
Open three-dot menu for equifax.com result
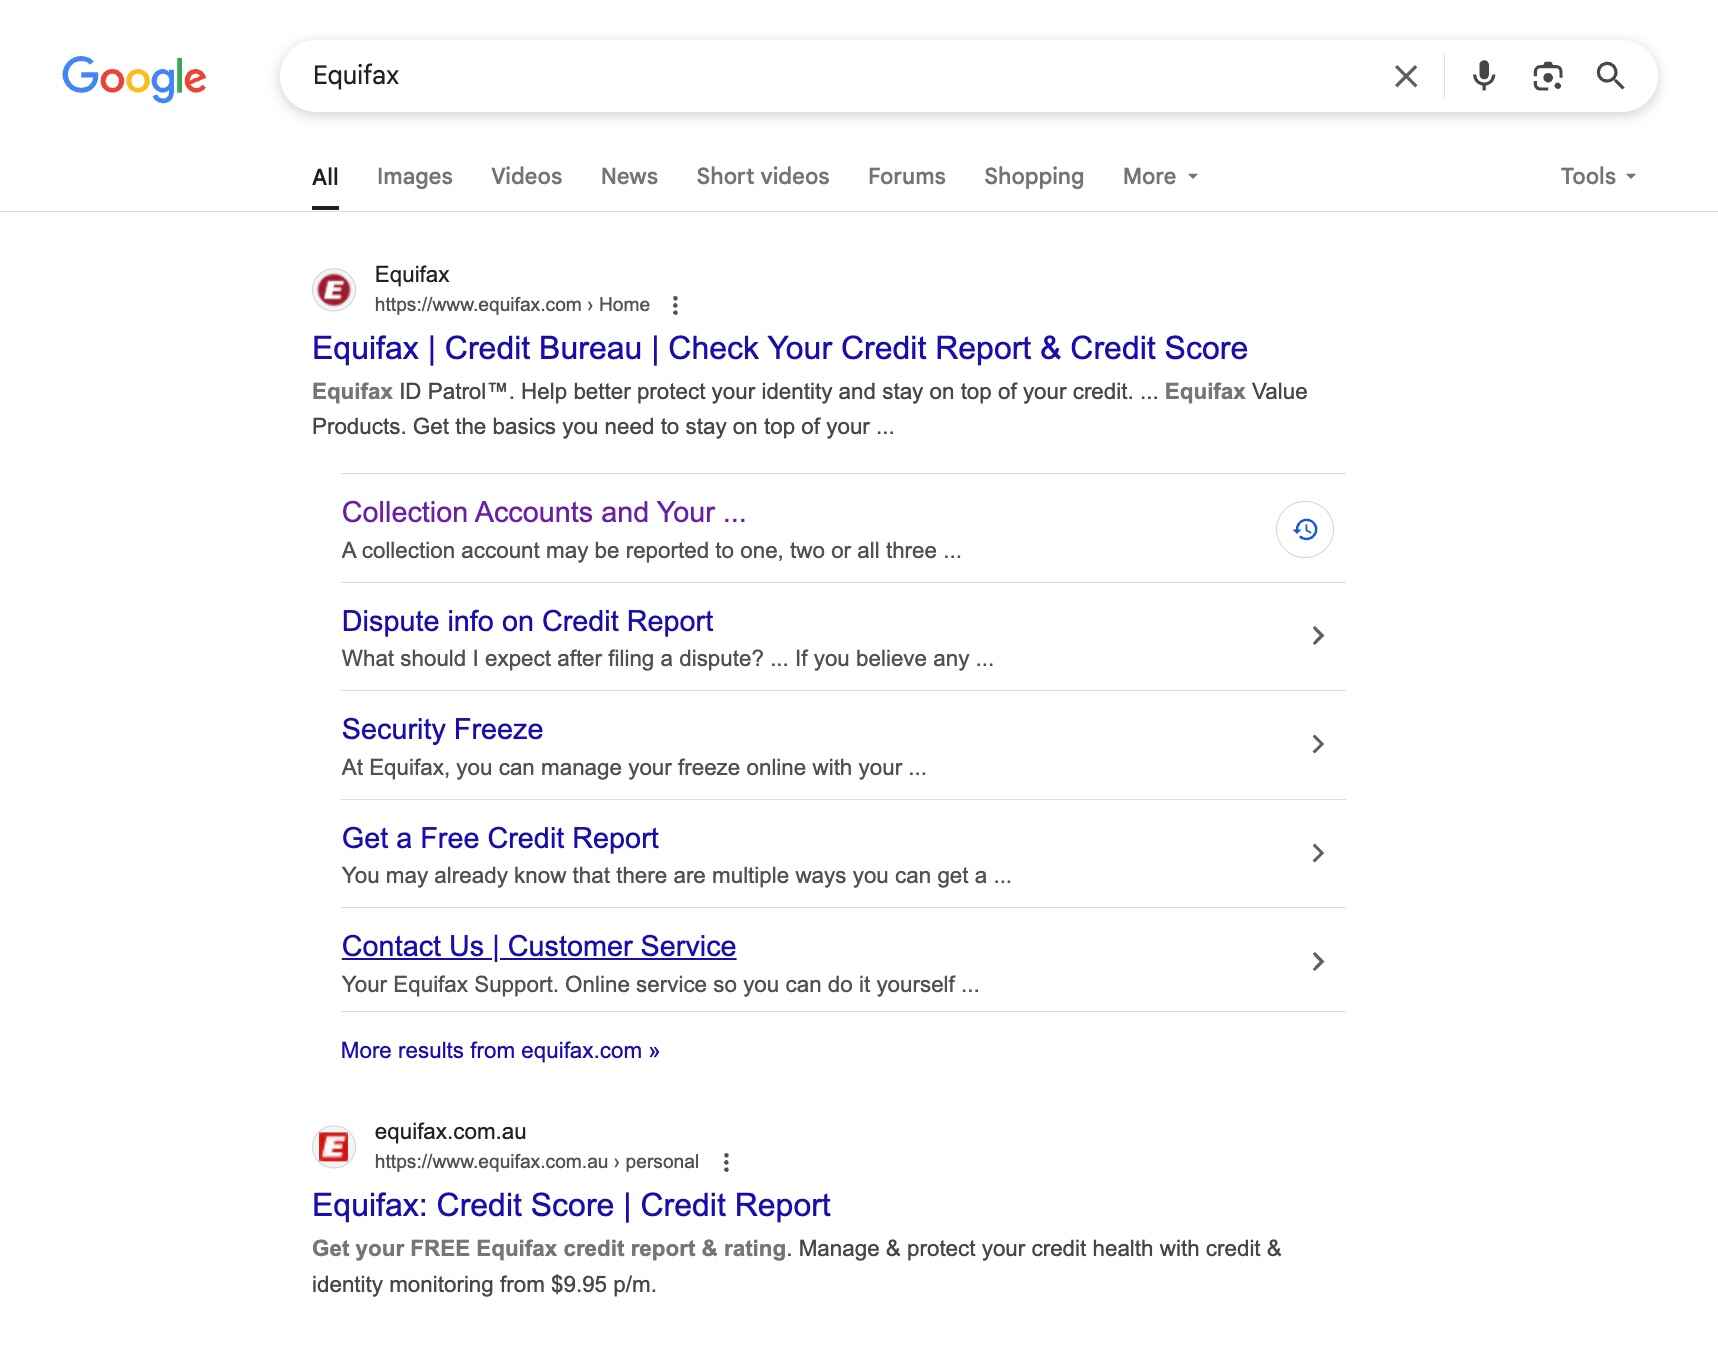pos(675,305)
